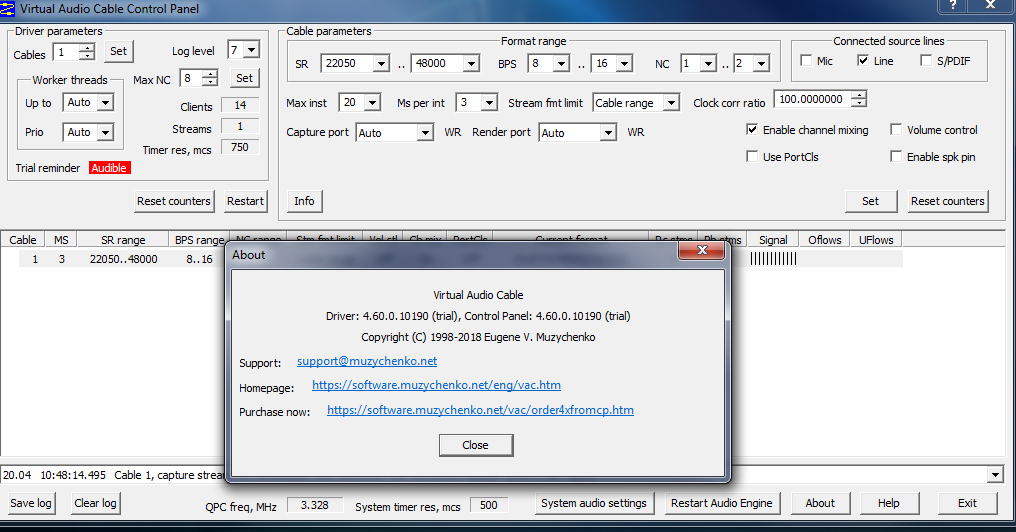Click the UFlows column header
The image size is (1016, 532).
click(x=876, y=240)
